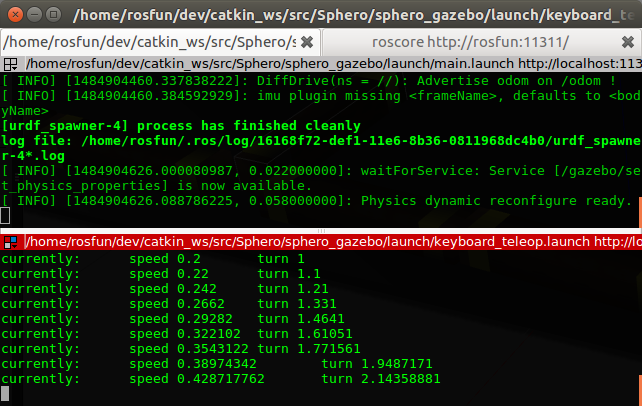Click the 't_physics_properties] is now available.' line

pos(156,186)
